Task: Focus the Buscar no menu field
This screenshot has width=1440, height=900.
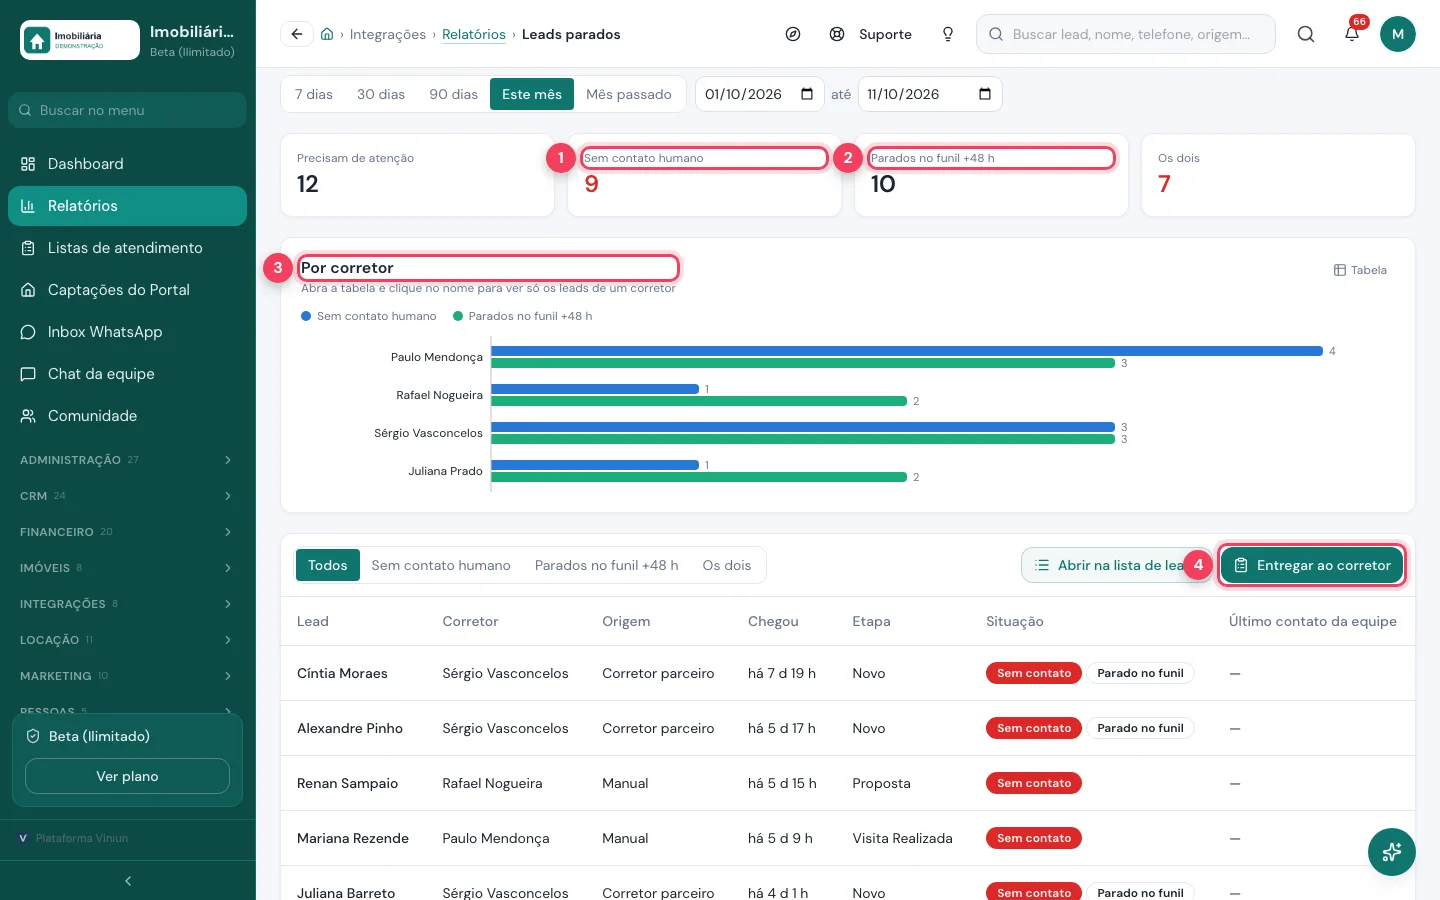Action: point(128,110)
